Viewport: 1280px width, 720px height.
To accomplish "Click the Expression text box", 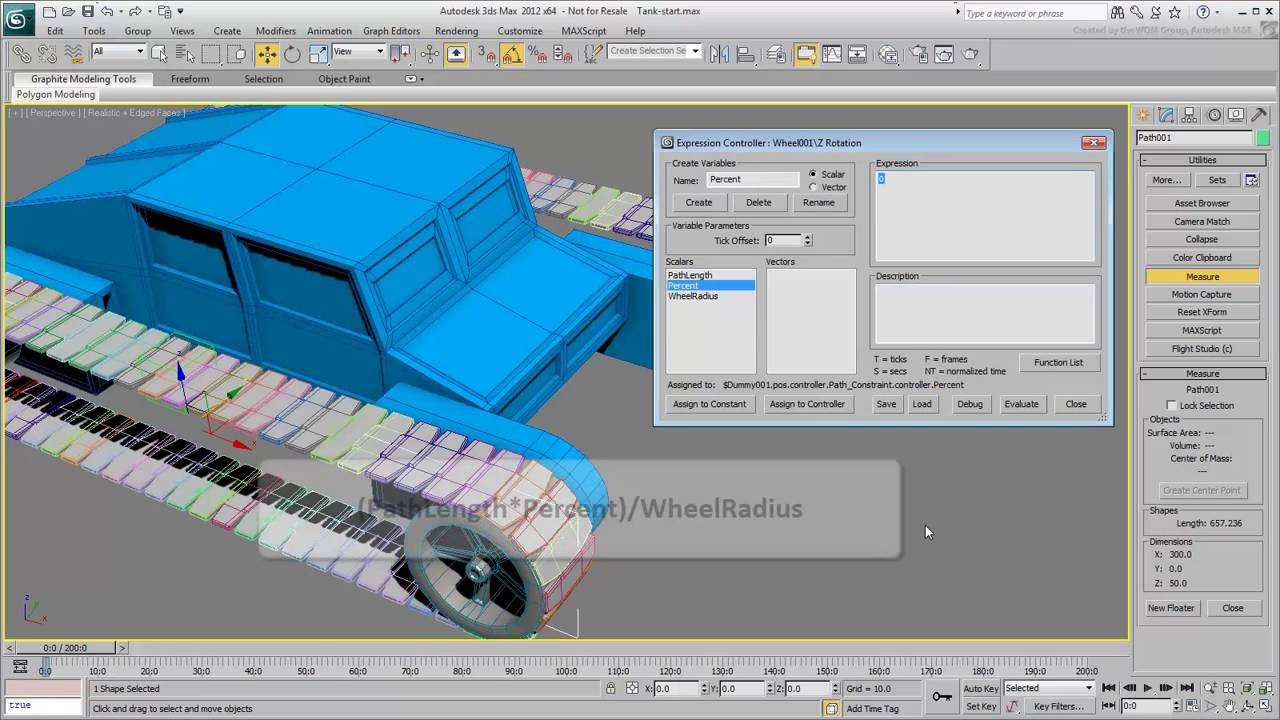I will 985,216.
